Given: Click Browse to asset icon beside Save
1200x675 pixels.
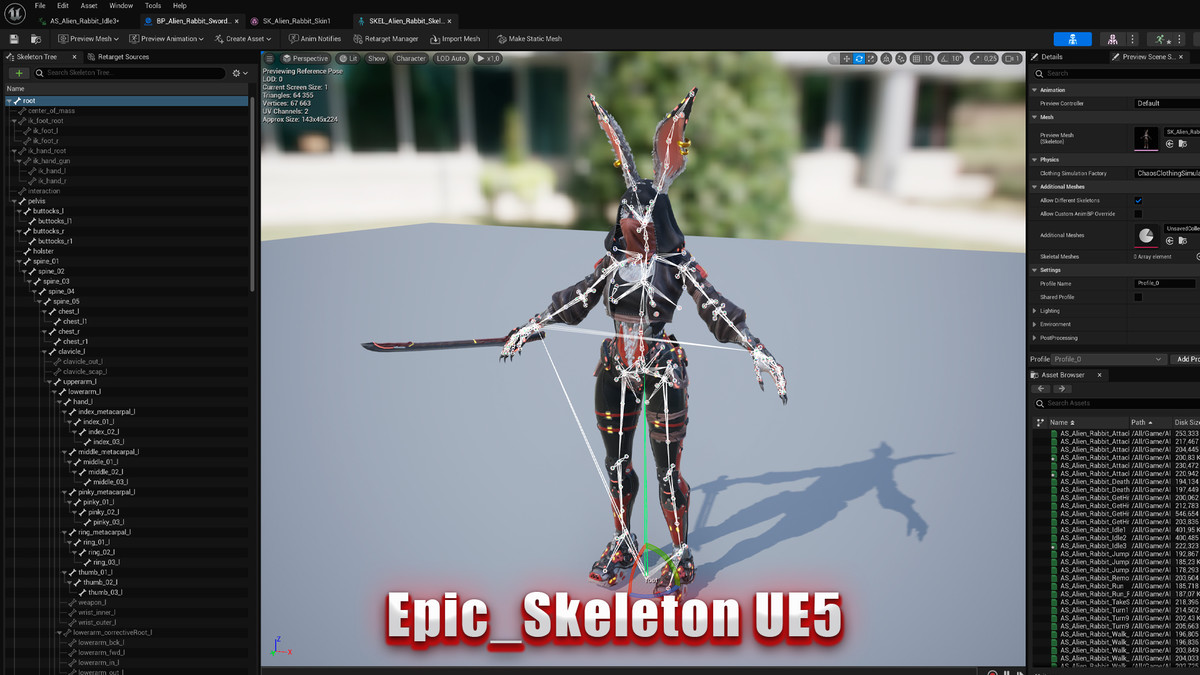Looking at the screenshot, I should (38, 39).
